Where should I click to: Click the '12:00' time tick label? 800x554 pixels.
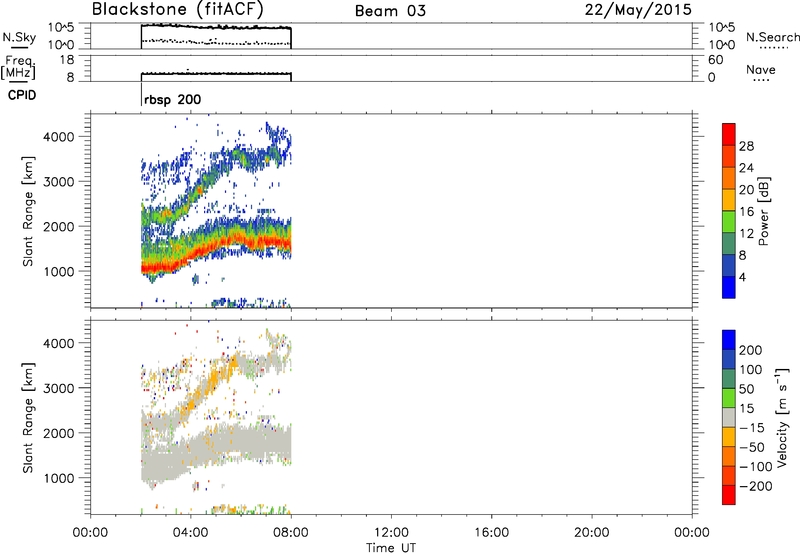coord(391,533)
